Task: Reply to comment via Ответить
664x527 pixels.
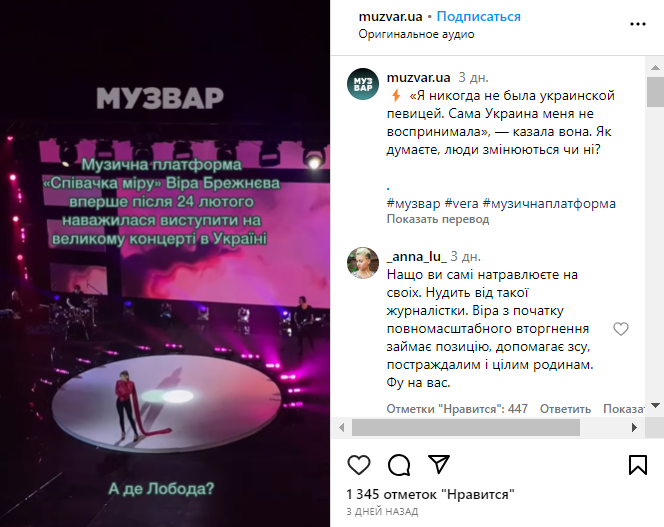Action: click(x=565, y=409)
